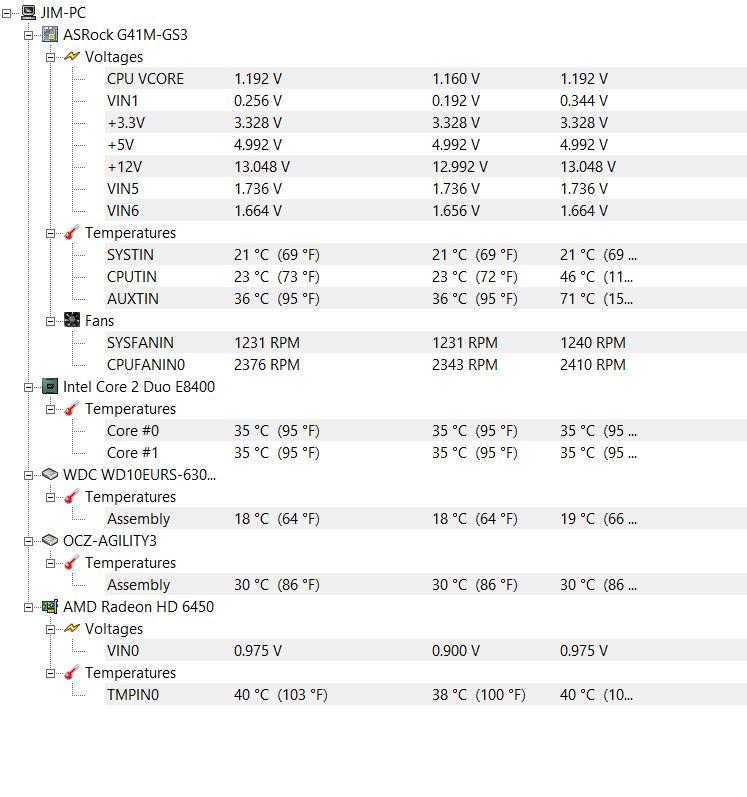Click the OCZ-AGILITY3 drive icon
Viewport: 747px width, 797px height.
[50, 540]
